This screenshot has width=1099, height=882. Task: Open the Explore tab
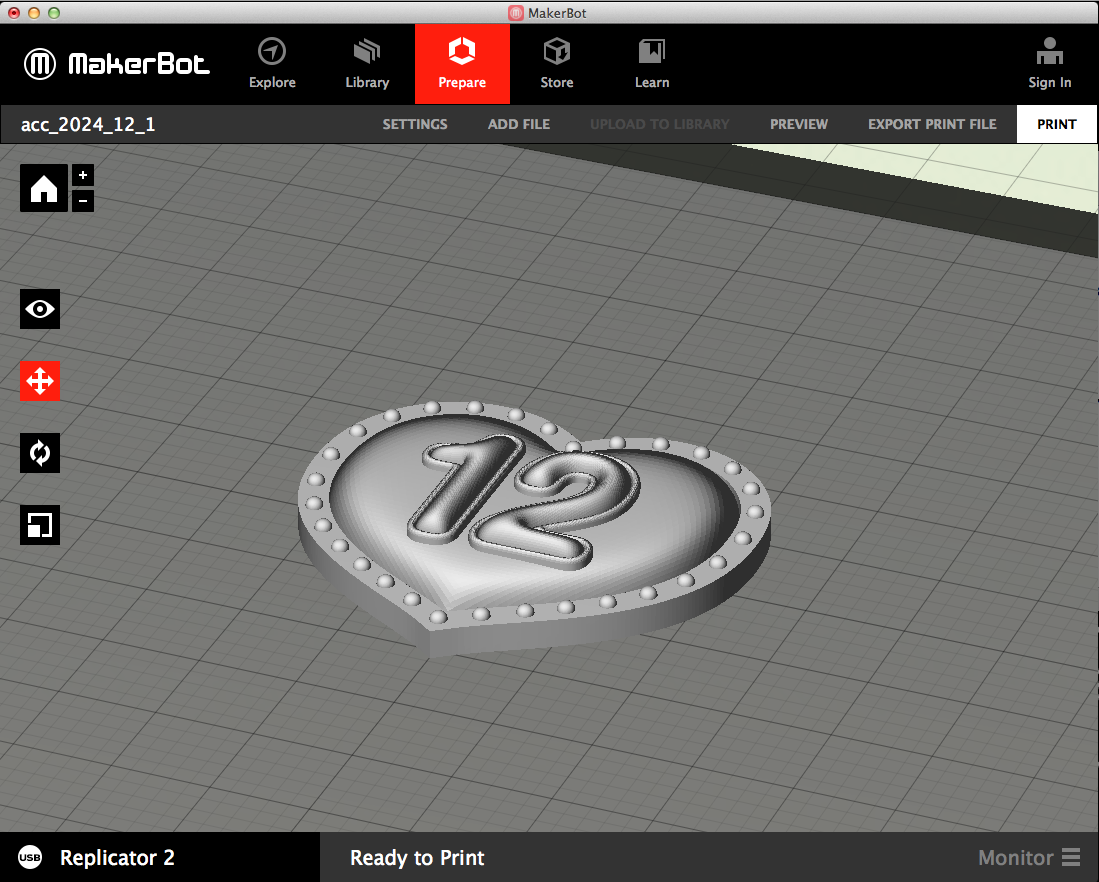(272, 64)
